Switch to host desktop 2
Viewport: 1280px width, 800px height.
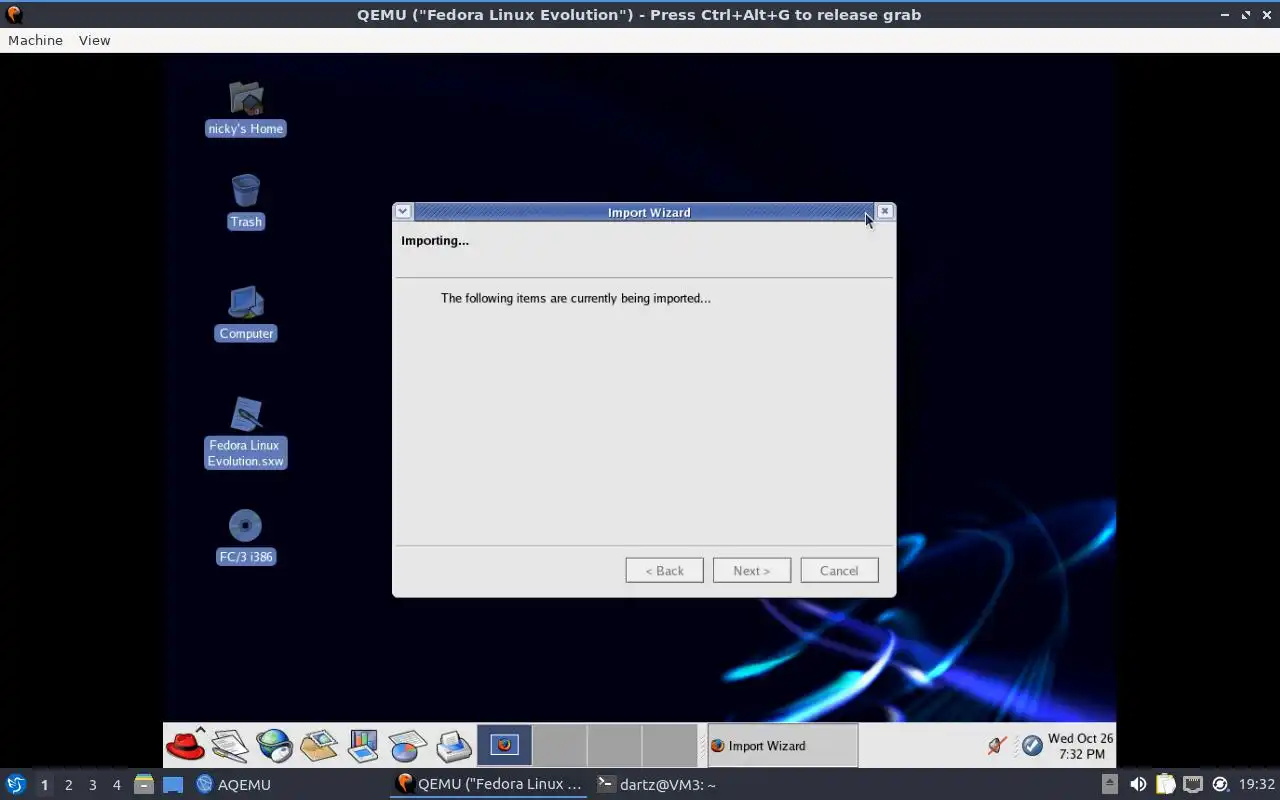tap(68, 785)
